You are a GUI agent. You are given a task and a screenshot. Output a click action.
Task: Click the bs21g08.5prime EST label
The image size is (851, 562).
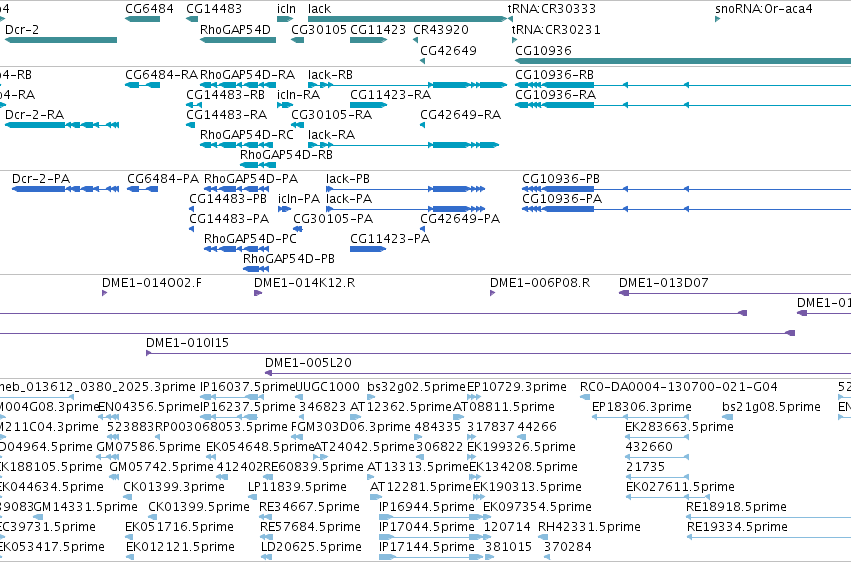point(771,407)
